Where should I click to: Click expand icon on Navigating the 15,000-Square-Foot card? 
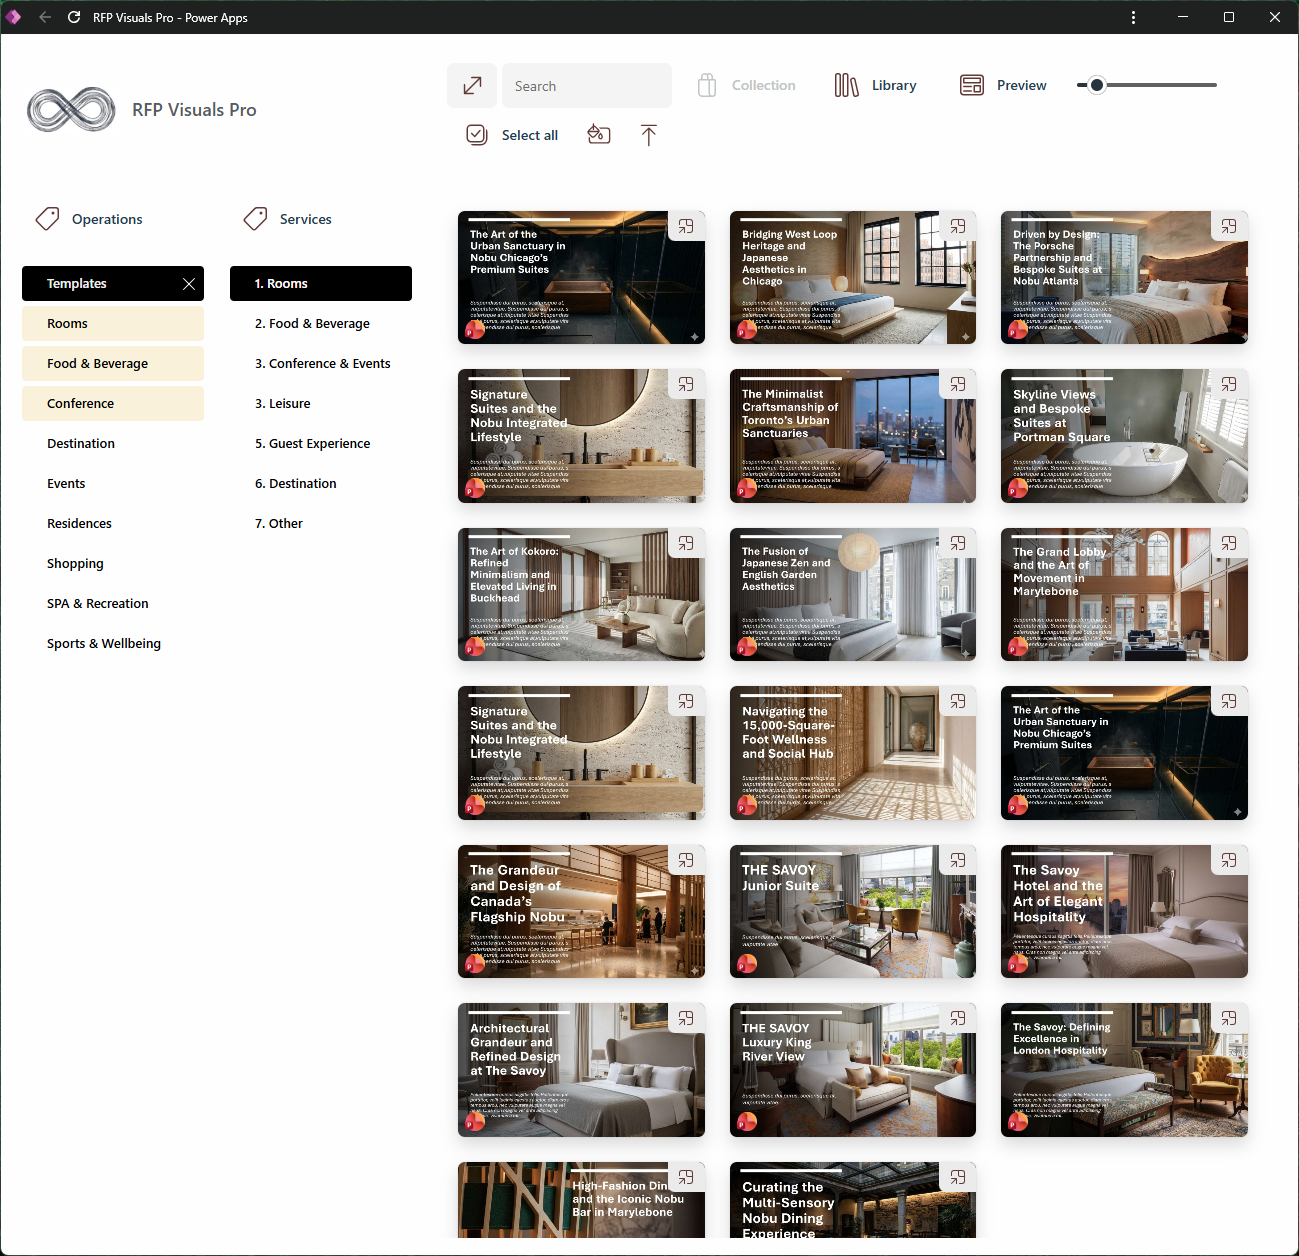click(x=958, y=701)
